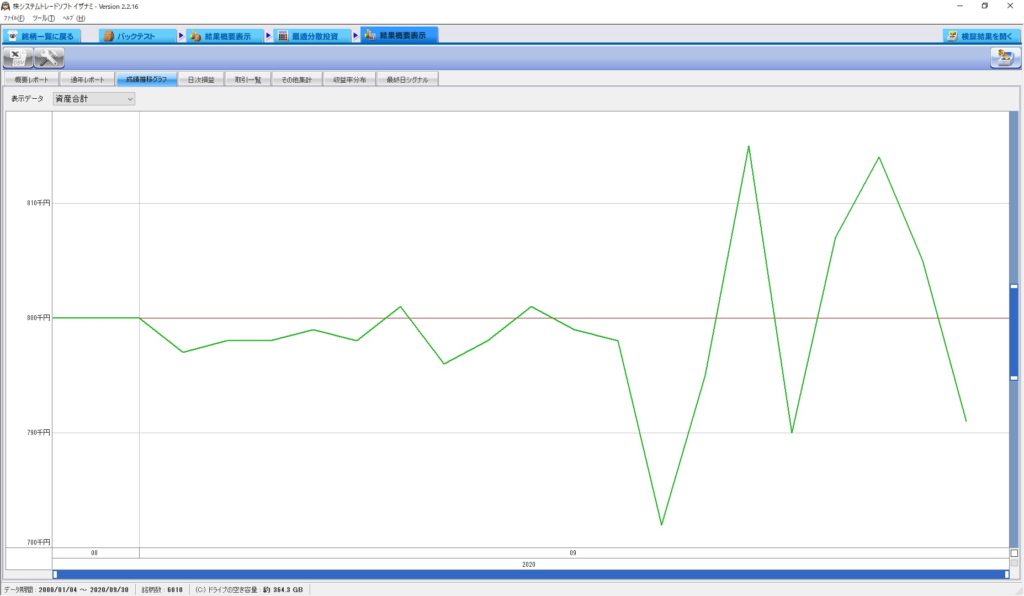This screenshot has width=1024, height=596.
Task: Click the toolbar icon at far right
Action: tap(1002, 57)
